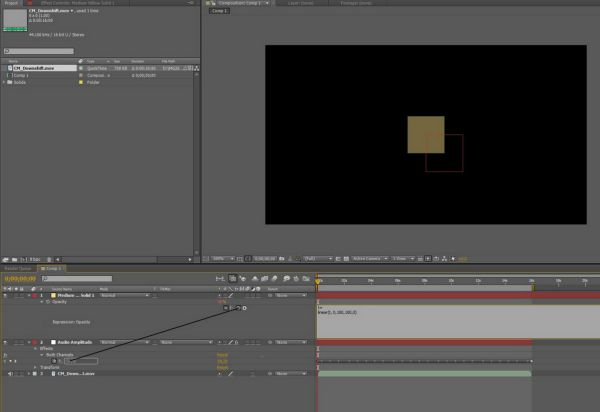Screen dimensions: 600x412
Task: Switch to the Effect Controls tab
Action: 77,3
